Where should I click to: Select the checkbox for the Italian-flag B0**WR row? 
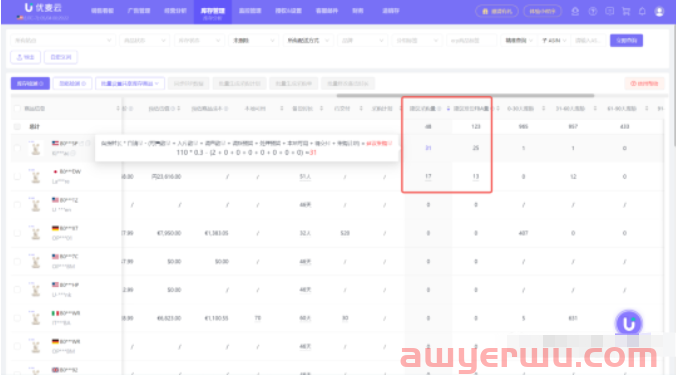pos(17,318)
